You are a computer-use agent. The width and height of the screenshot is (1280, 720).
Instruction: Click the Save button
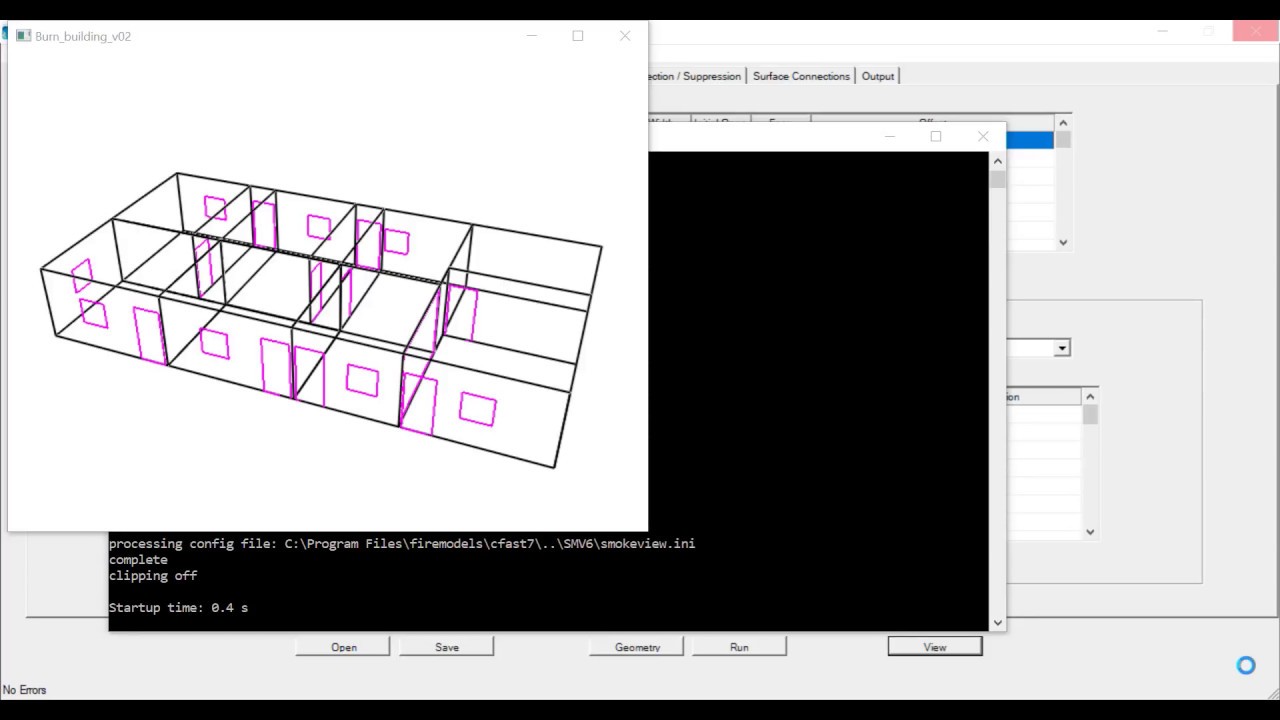click(447, 647)
